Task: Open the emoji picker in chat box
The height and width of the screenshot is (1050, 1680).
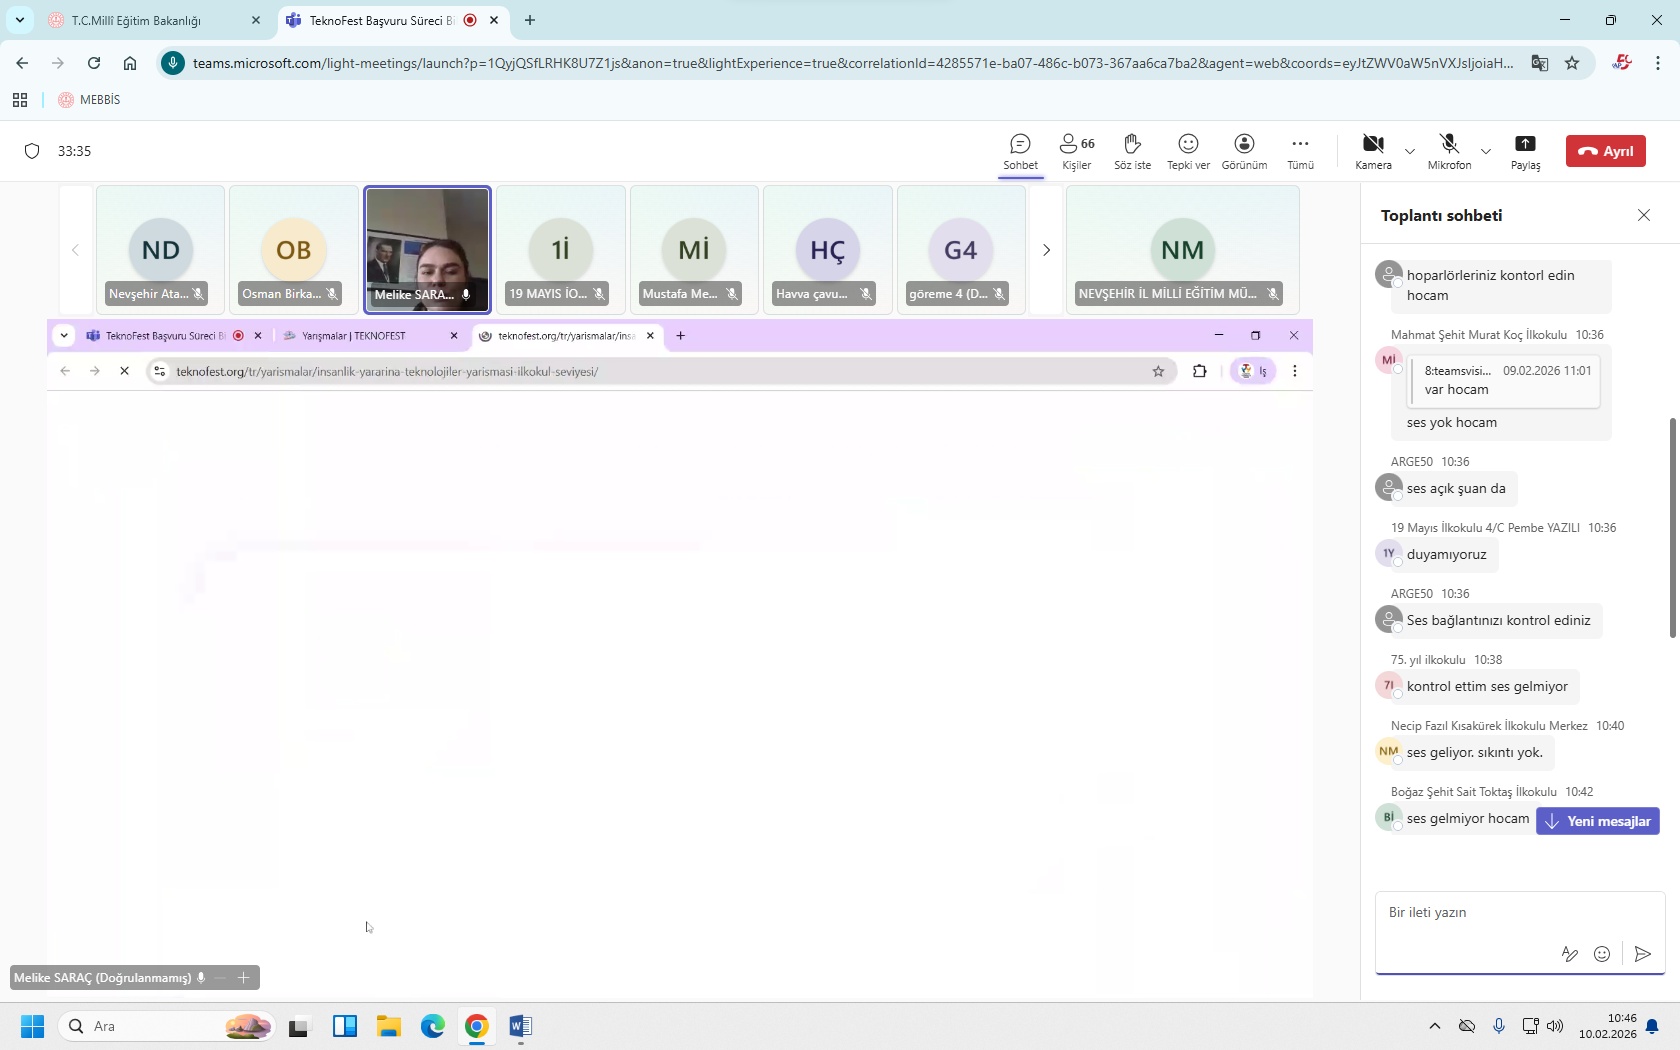Action: click(x=1602, y=954)
